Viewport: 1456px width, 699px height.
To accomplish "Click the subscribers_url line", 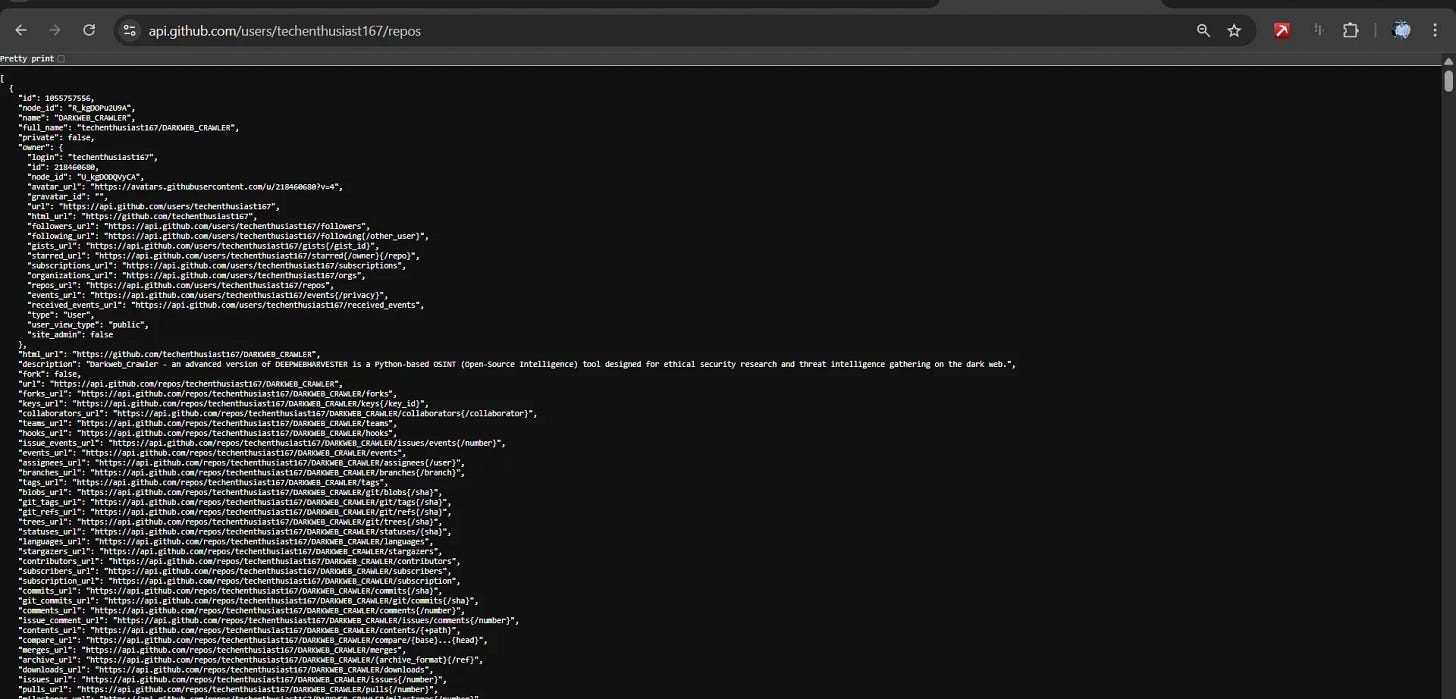I will point(234,571).
